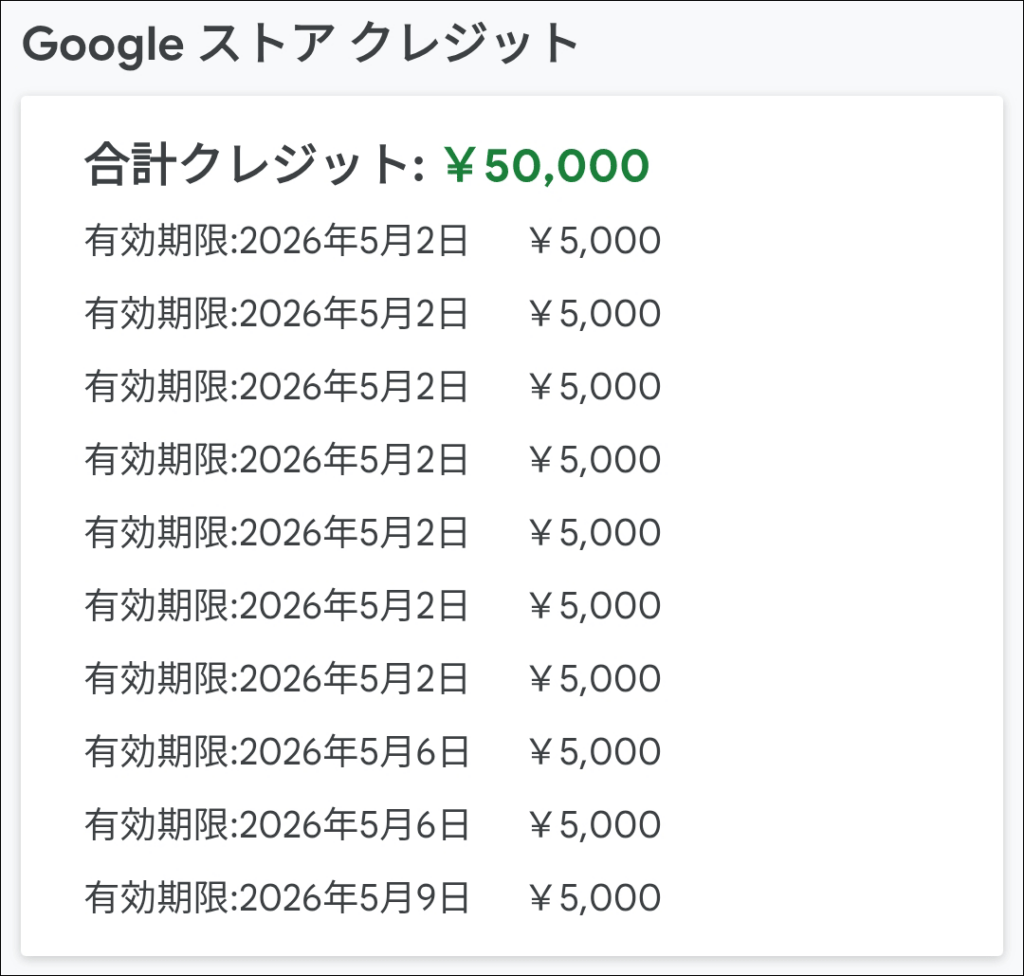
Task: Click ￥5,000 in the first 5月6日 row
Action: pos(594,752)
